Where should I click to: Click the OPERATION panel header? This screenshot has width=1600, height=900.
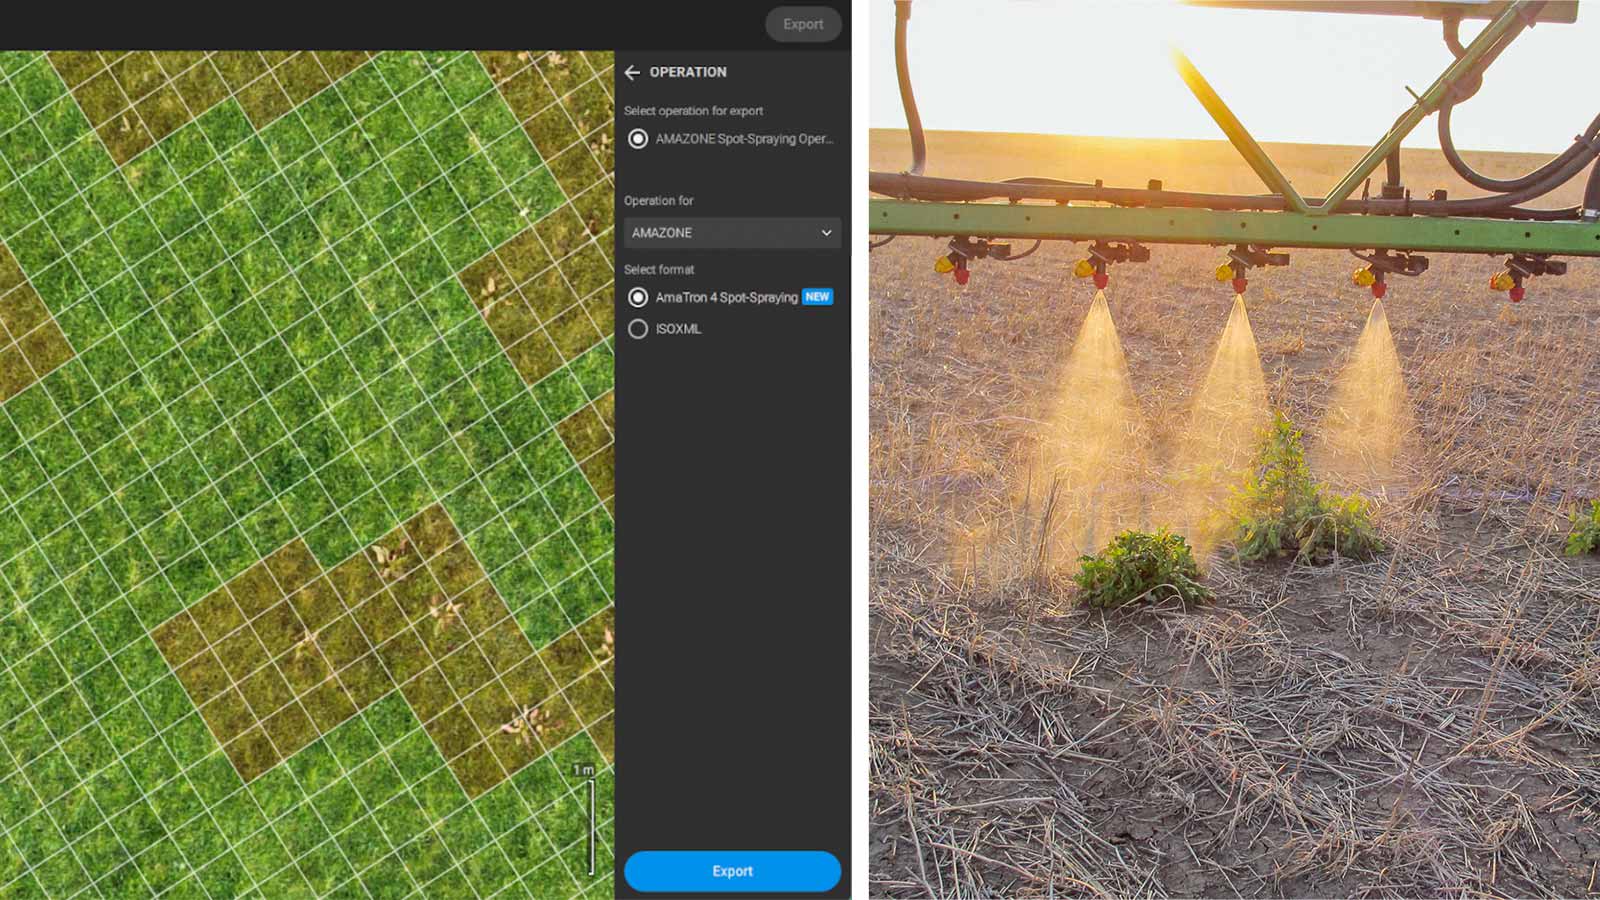(x=690, y=72)
